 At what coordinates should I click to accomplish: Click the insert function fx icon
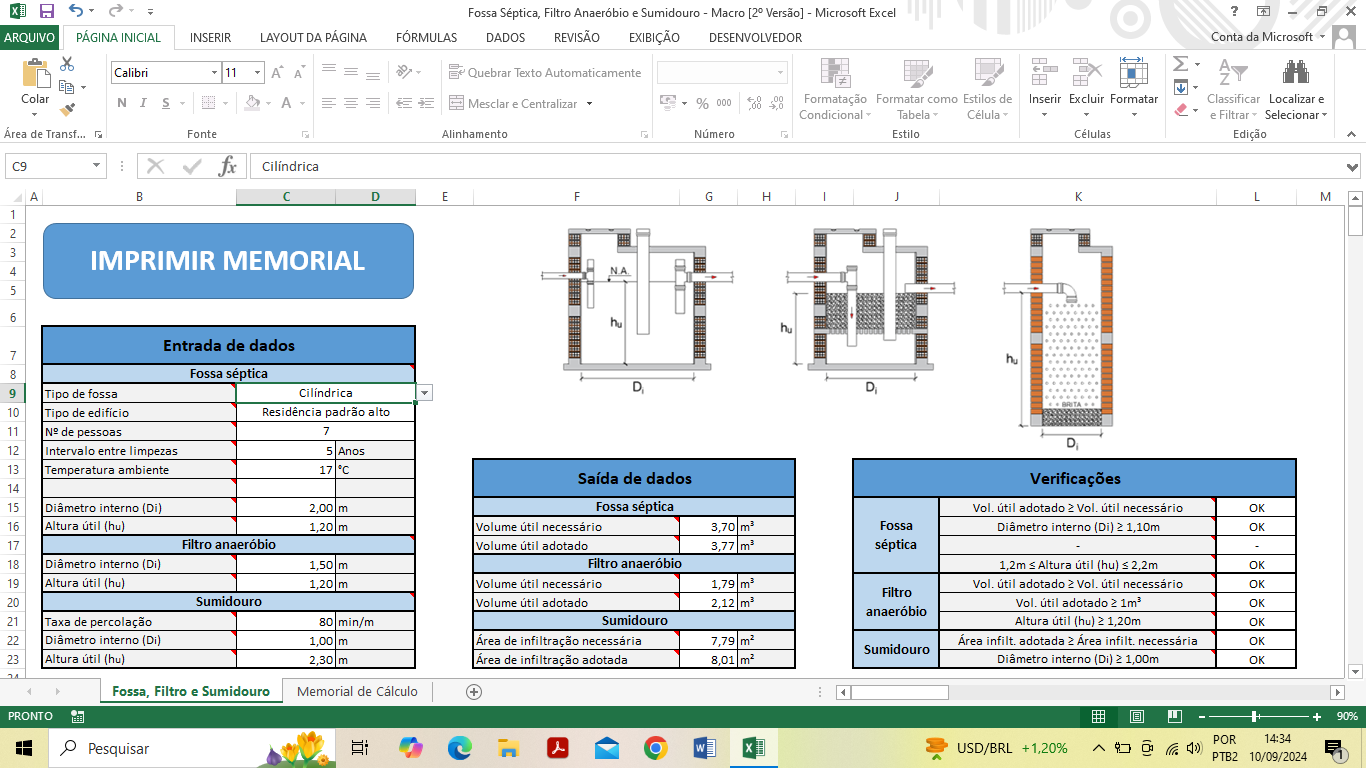tap(227, 166)
